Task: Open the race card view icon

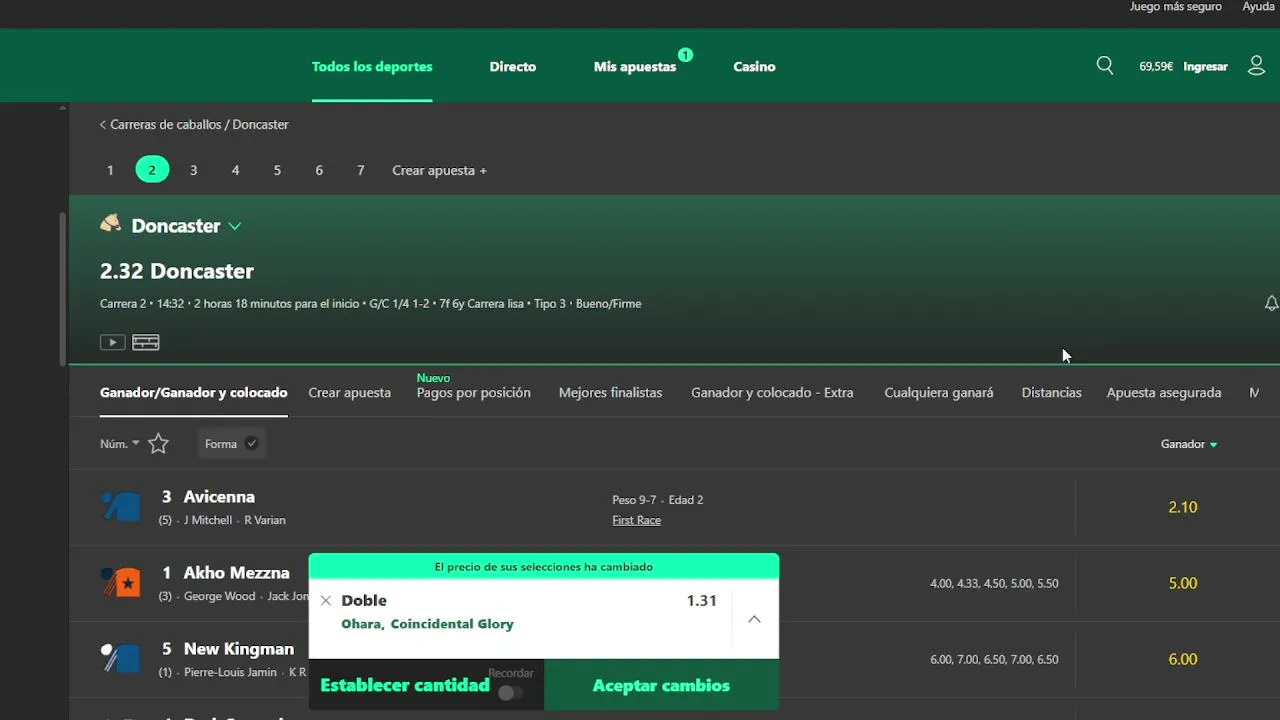Action: pyautogui.click(x=146, y=342)
